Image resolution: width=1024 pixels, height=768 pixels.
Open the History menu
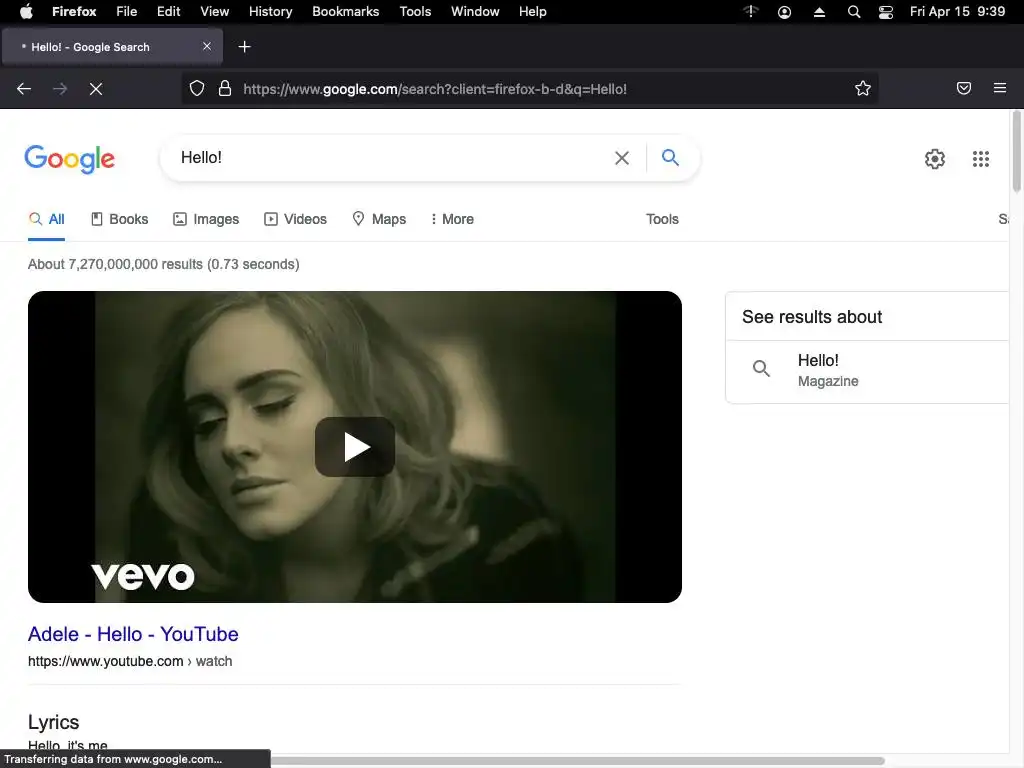[270, 12]
